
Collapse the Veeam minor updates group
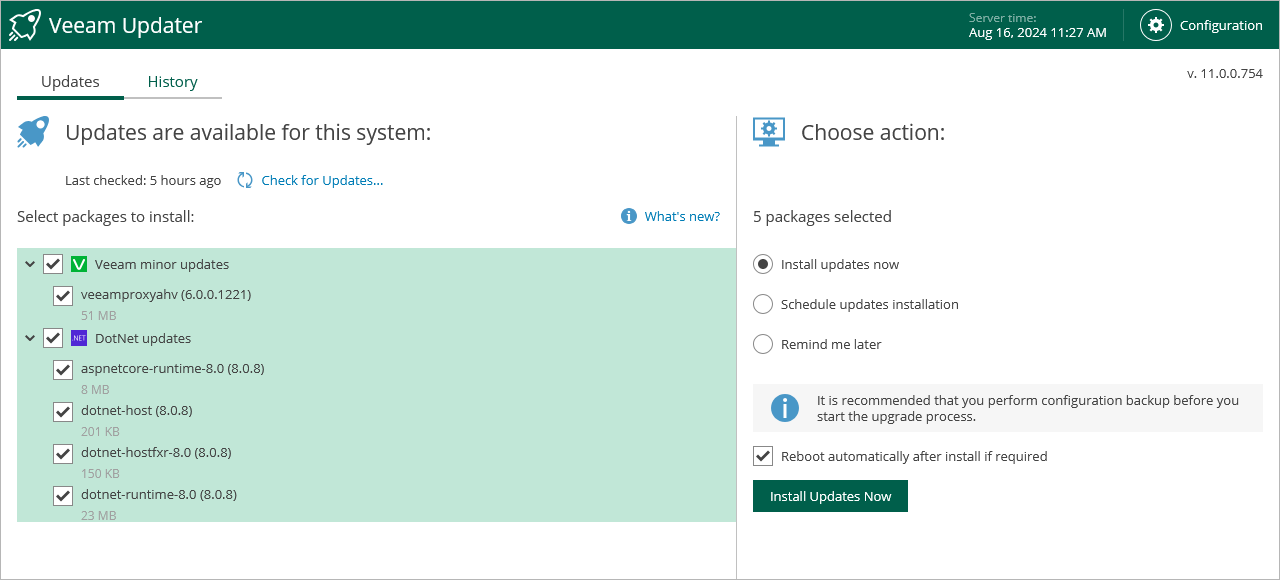[30, 264]
